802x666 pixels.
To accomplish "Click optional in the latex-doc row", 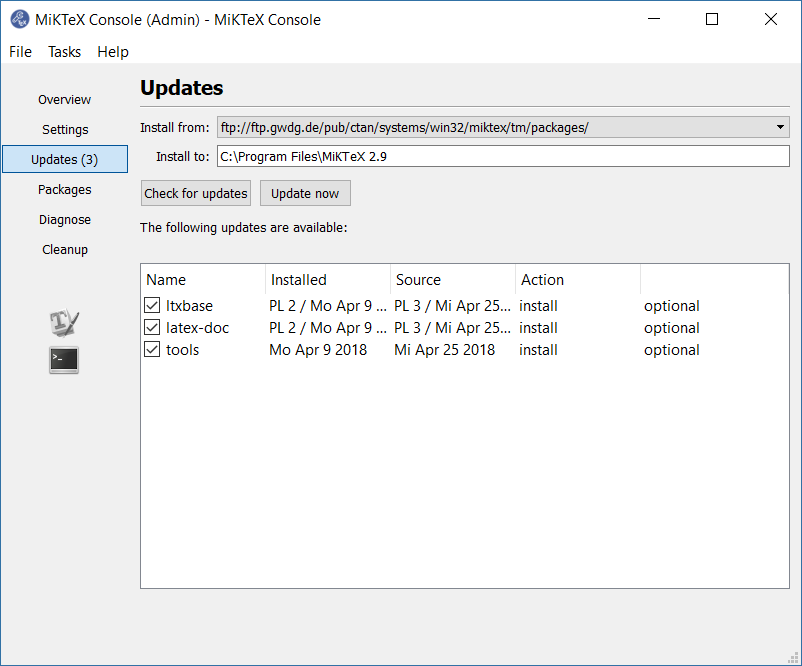I will [x=672, y=328].
